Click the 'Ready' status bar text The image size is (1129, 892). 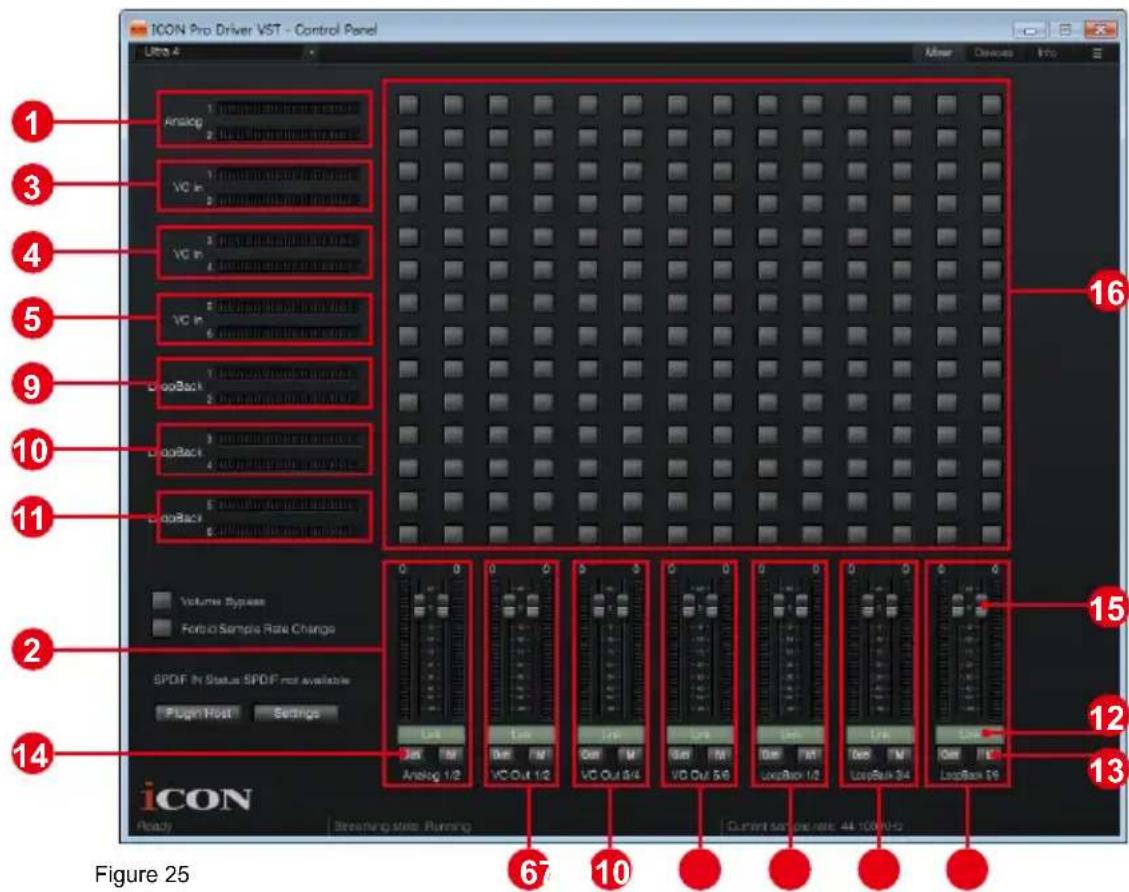[x=154, y=826]
